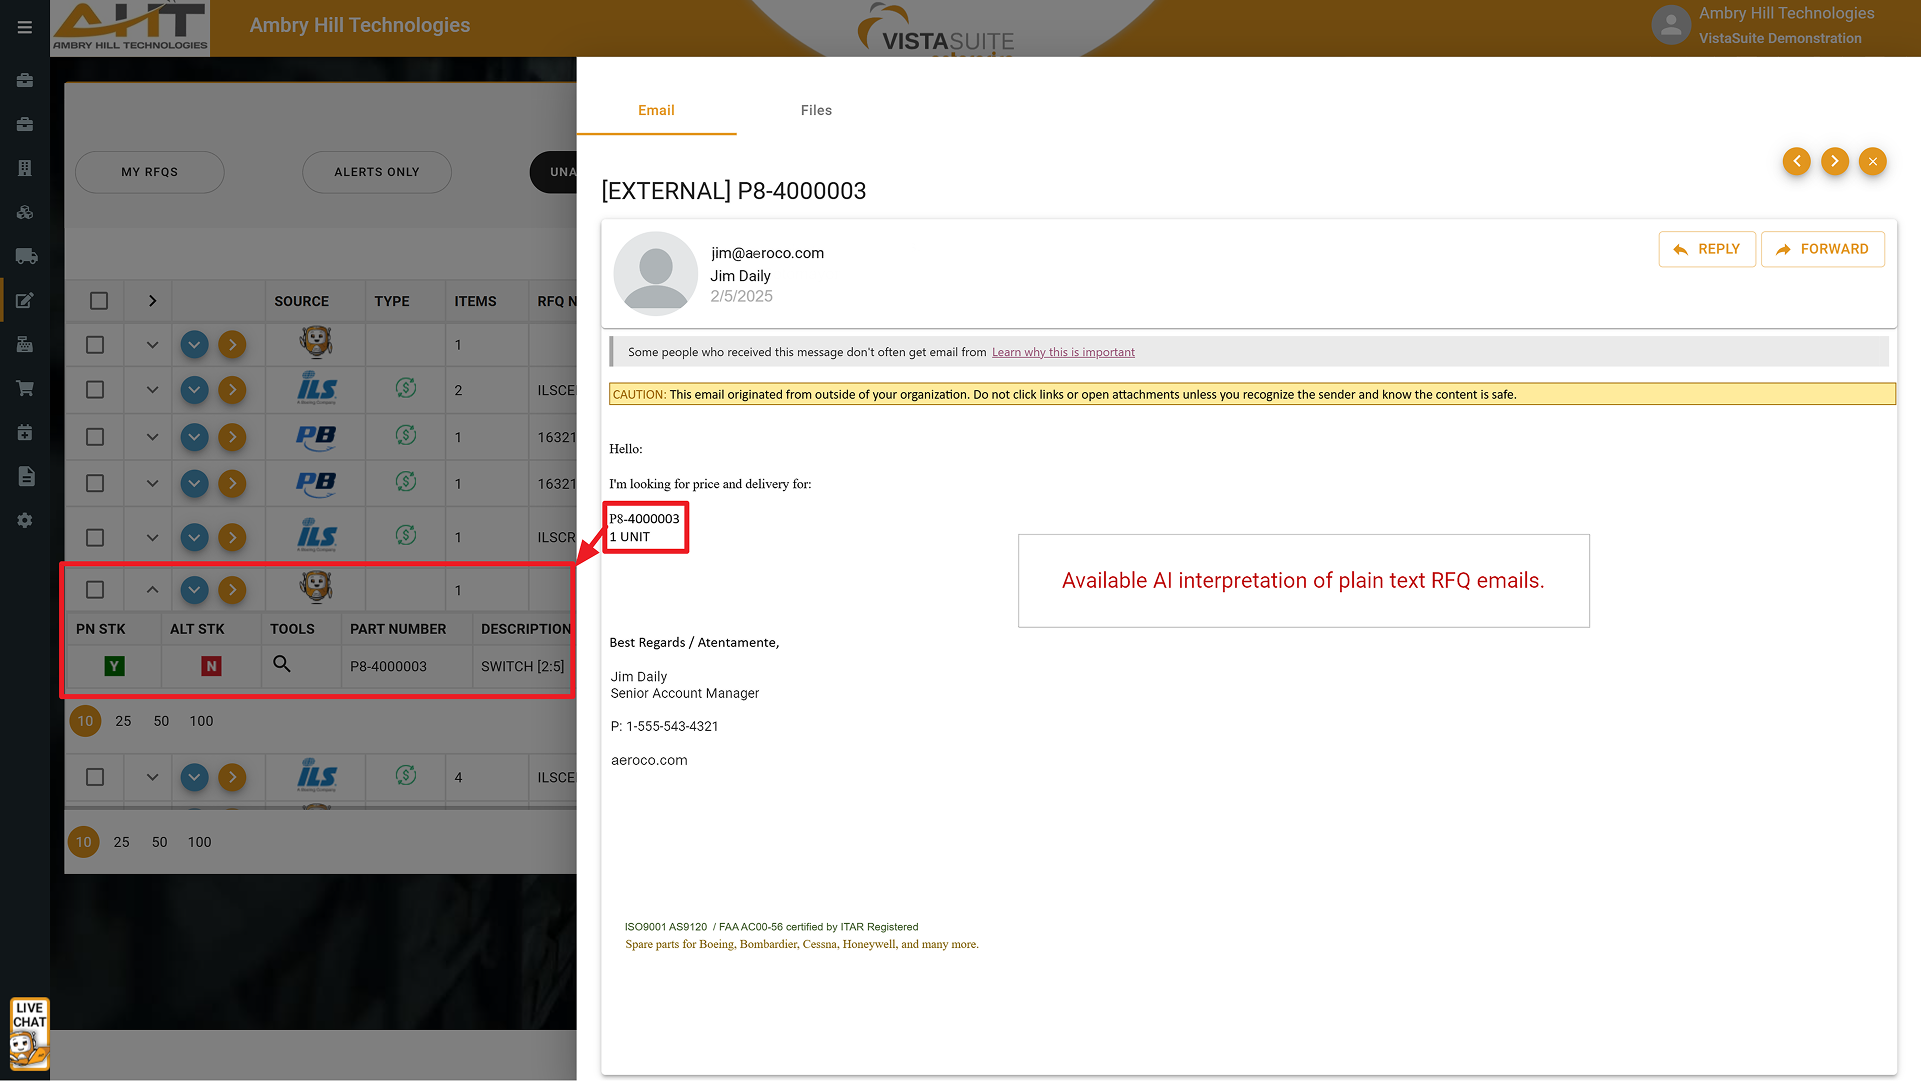
Task: Open the hamburger menu in sidebar
Action: pos(25,27)
